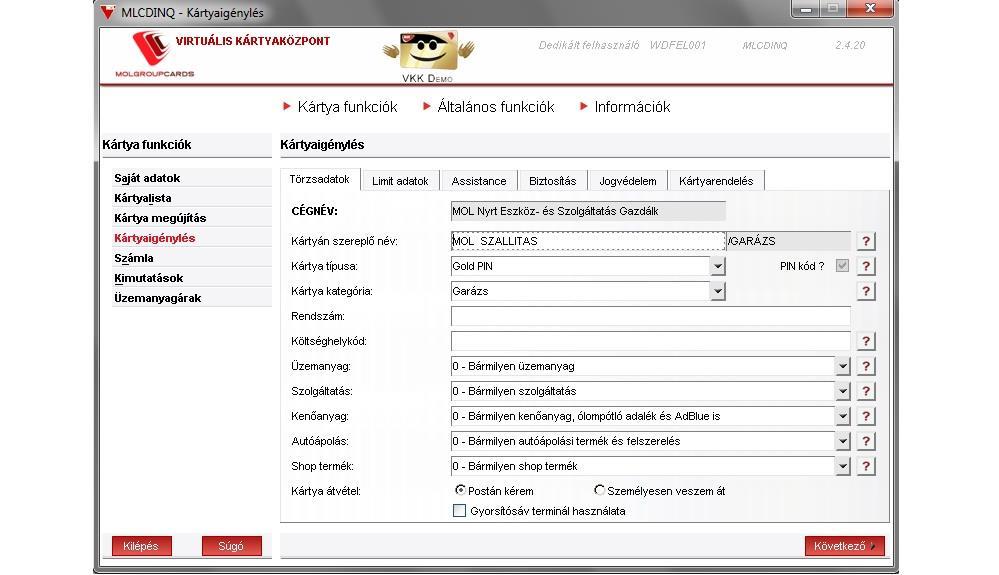Click the Rendszám input field
The height and width of the screenshot is (575, 999).
[x=650, y=316]
